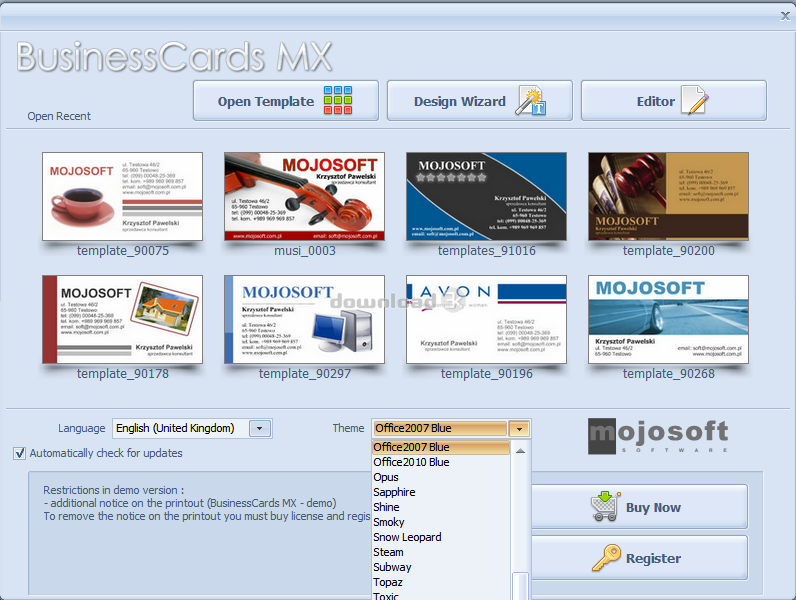Collapse the Theme dropdown arrow
796x600 pixels.
click(519, 429)
